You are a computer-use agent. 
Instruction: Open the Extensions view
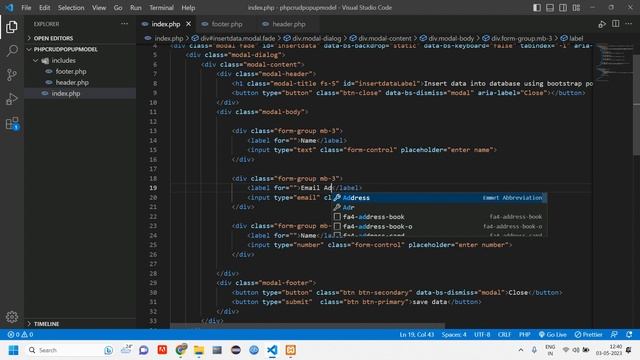12,123
